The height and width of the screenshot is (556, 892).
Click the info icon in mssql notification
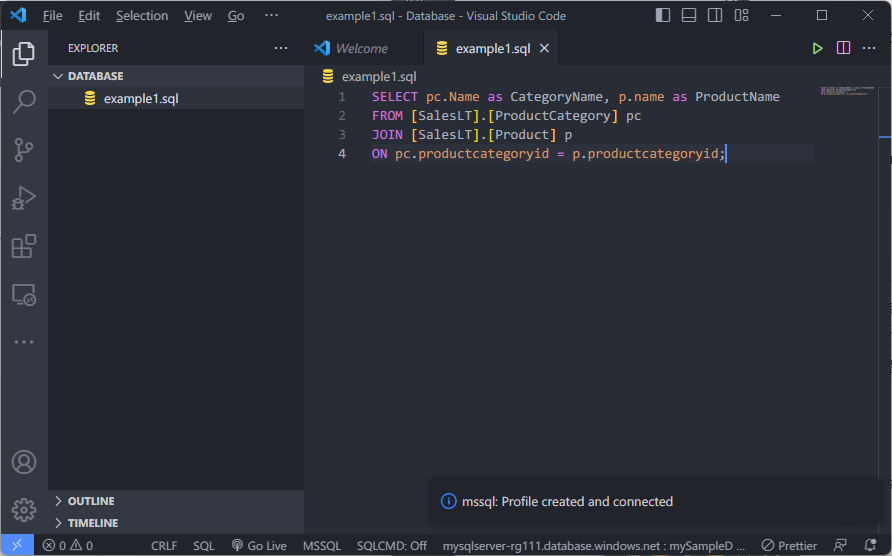pyautogui.click(x=448, y=501)
